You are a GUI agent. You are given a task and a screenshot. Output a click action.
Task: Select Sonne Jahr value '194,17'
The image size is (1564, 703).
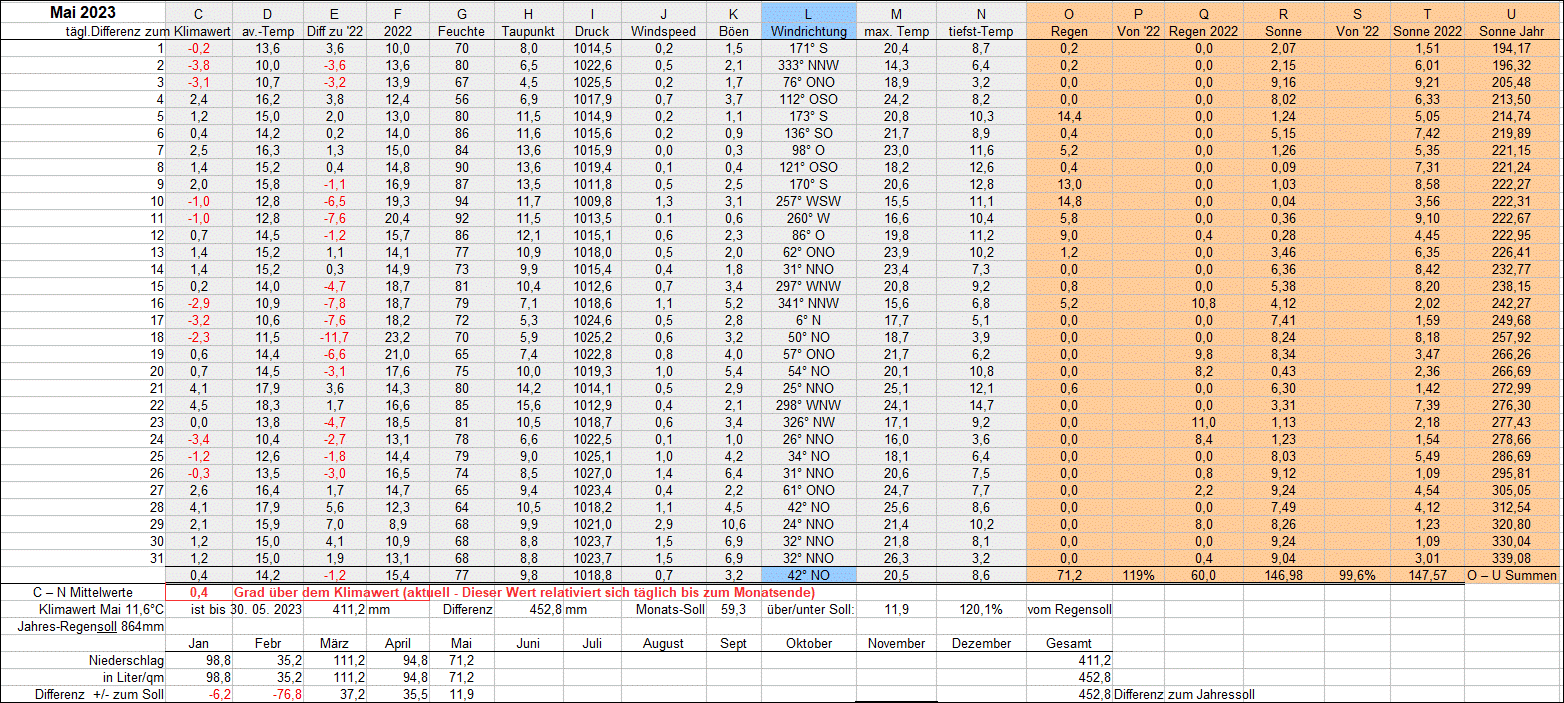click(1511, 48)
